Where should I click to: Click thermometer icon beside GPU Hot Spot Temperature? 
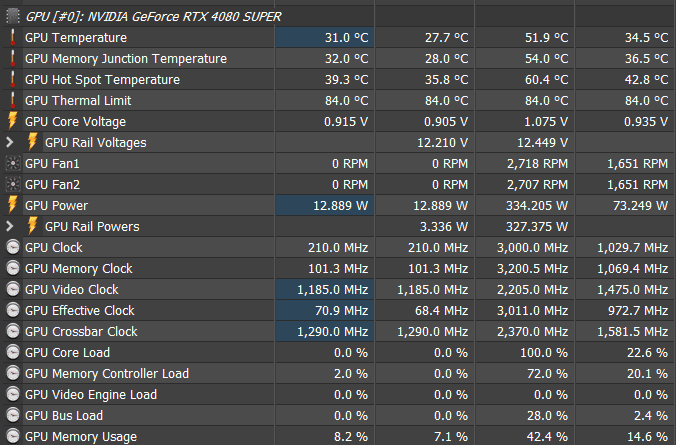tap(13, 79)
